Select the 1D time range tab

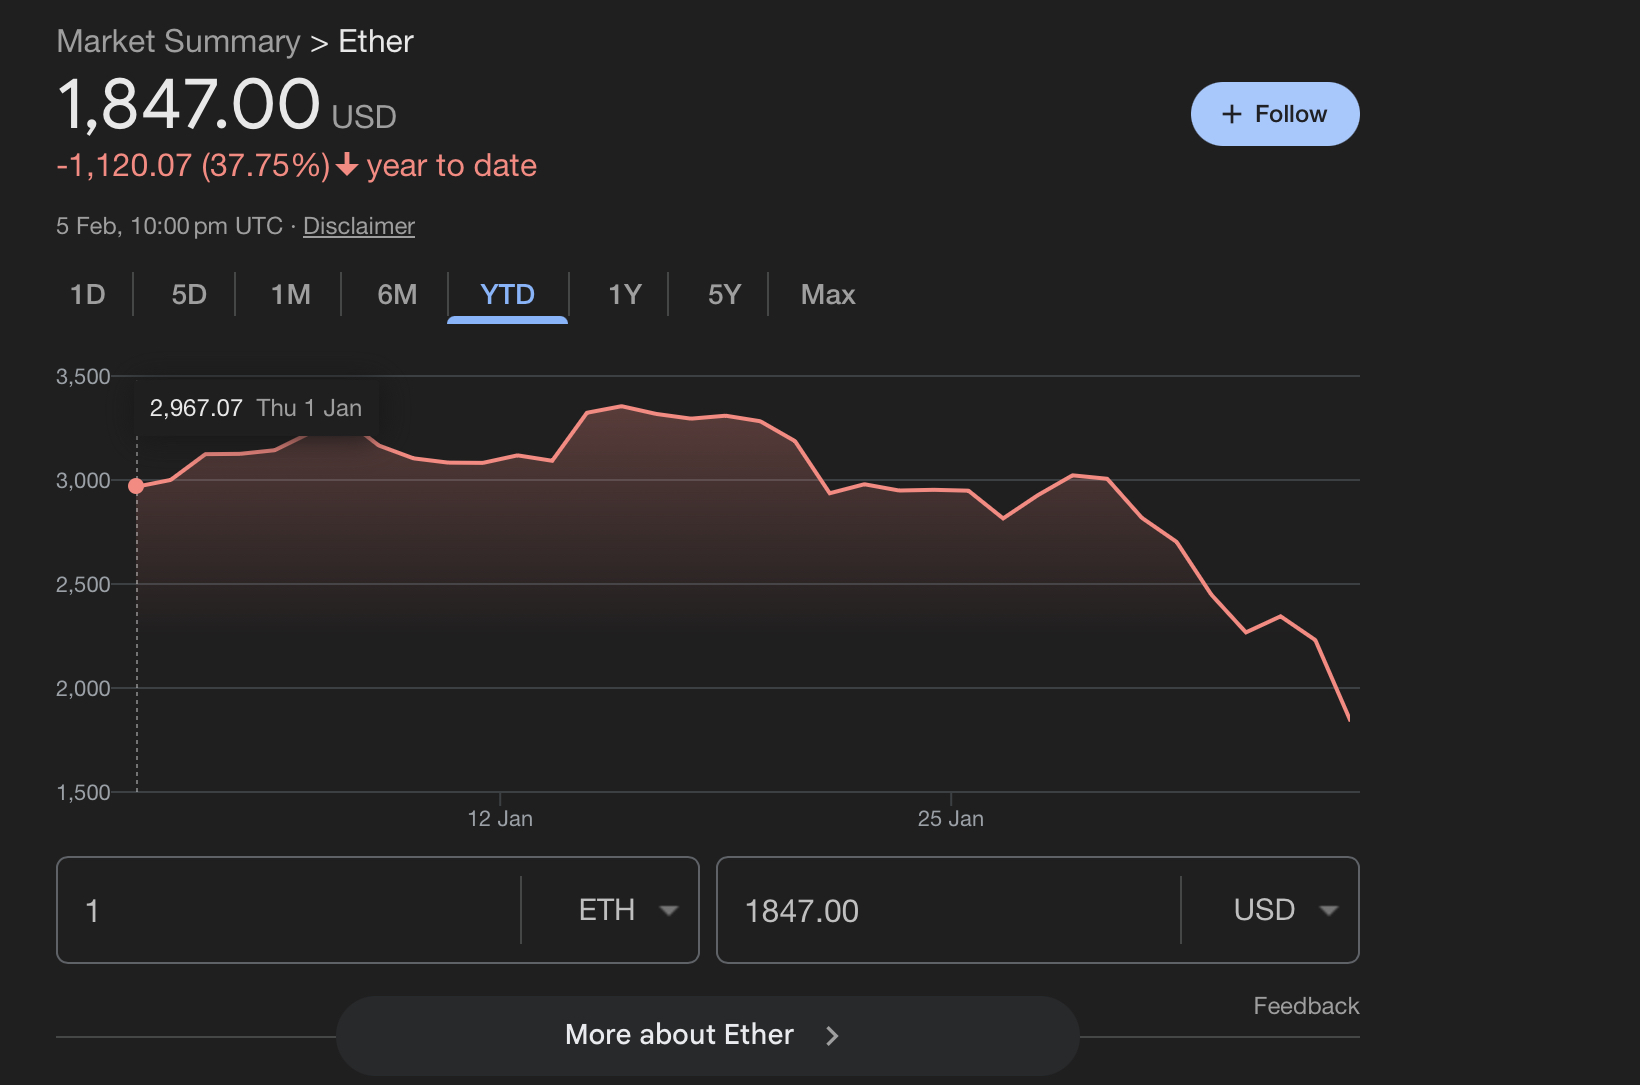click(x=88, y=295)
